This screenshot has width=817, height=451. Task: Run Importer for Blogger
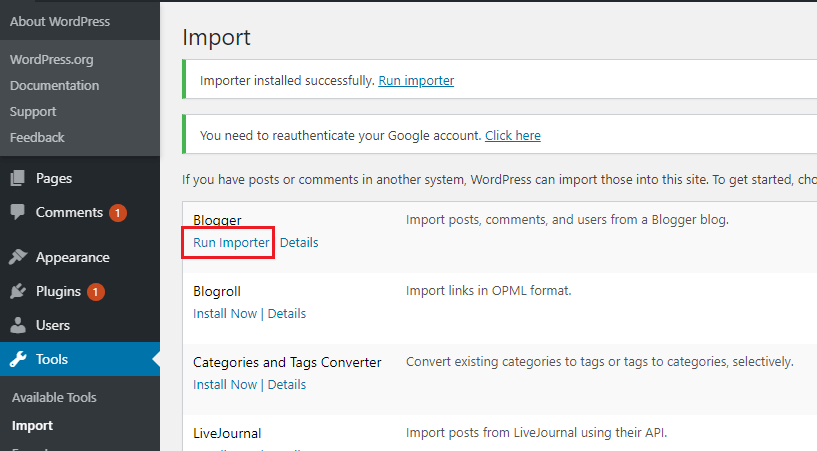point(231,242)
